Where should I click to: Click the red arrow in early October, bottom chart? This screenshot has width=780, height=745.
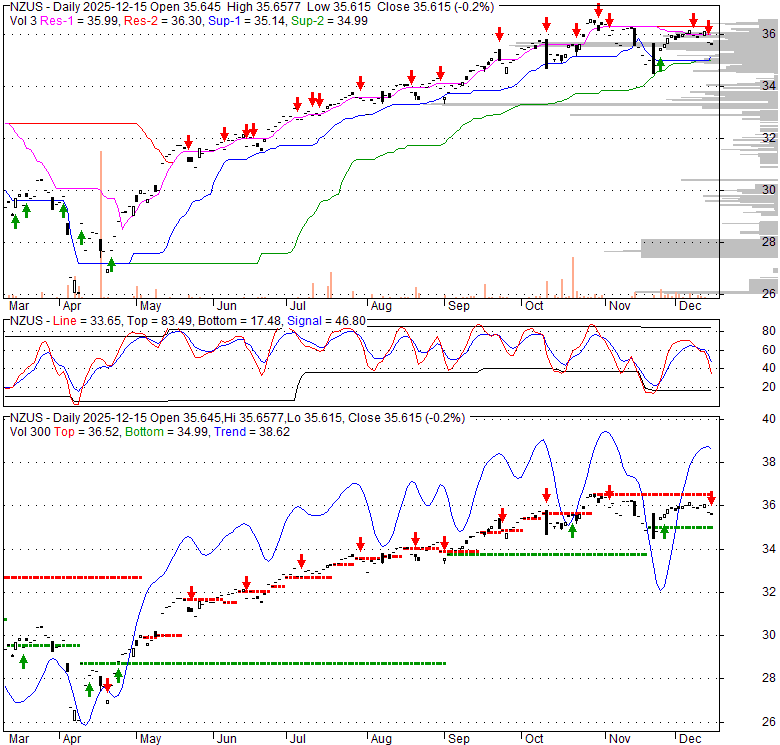546,495
